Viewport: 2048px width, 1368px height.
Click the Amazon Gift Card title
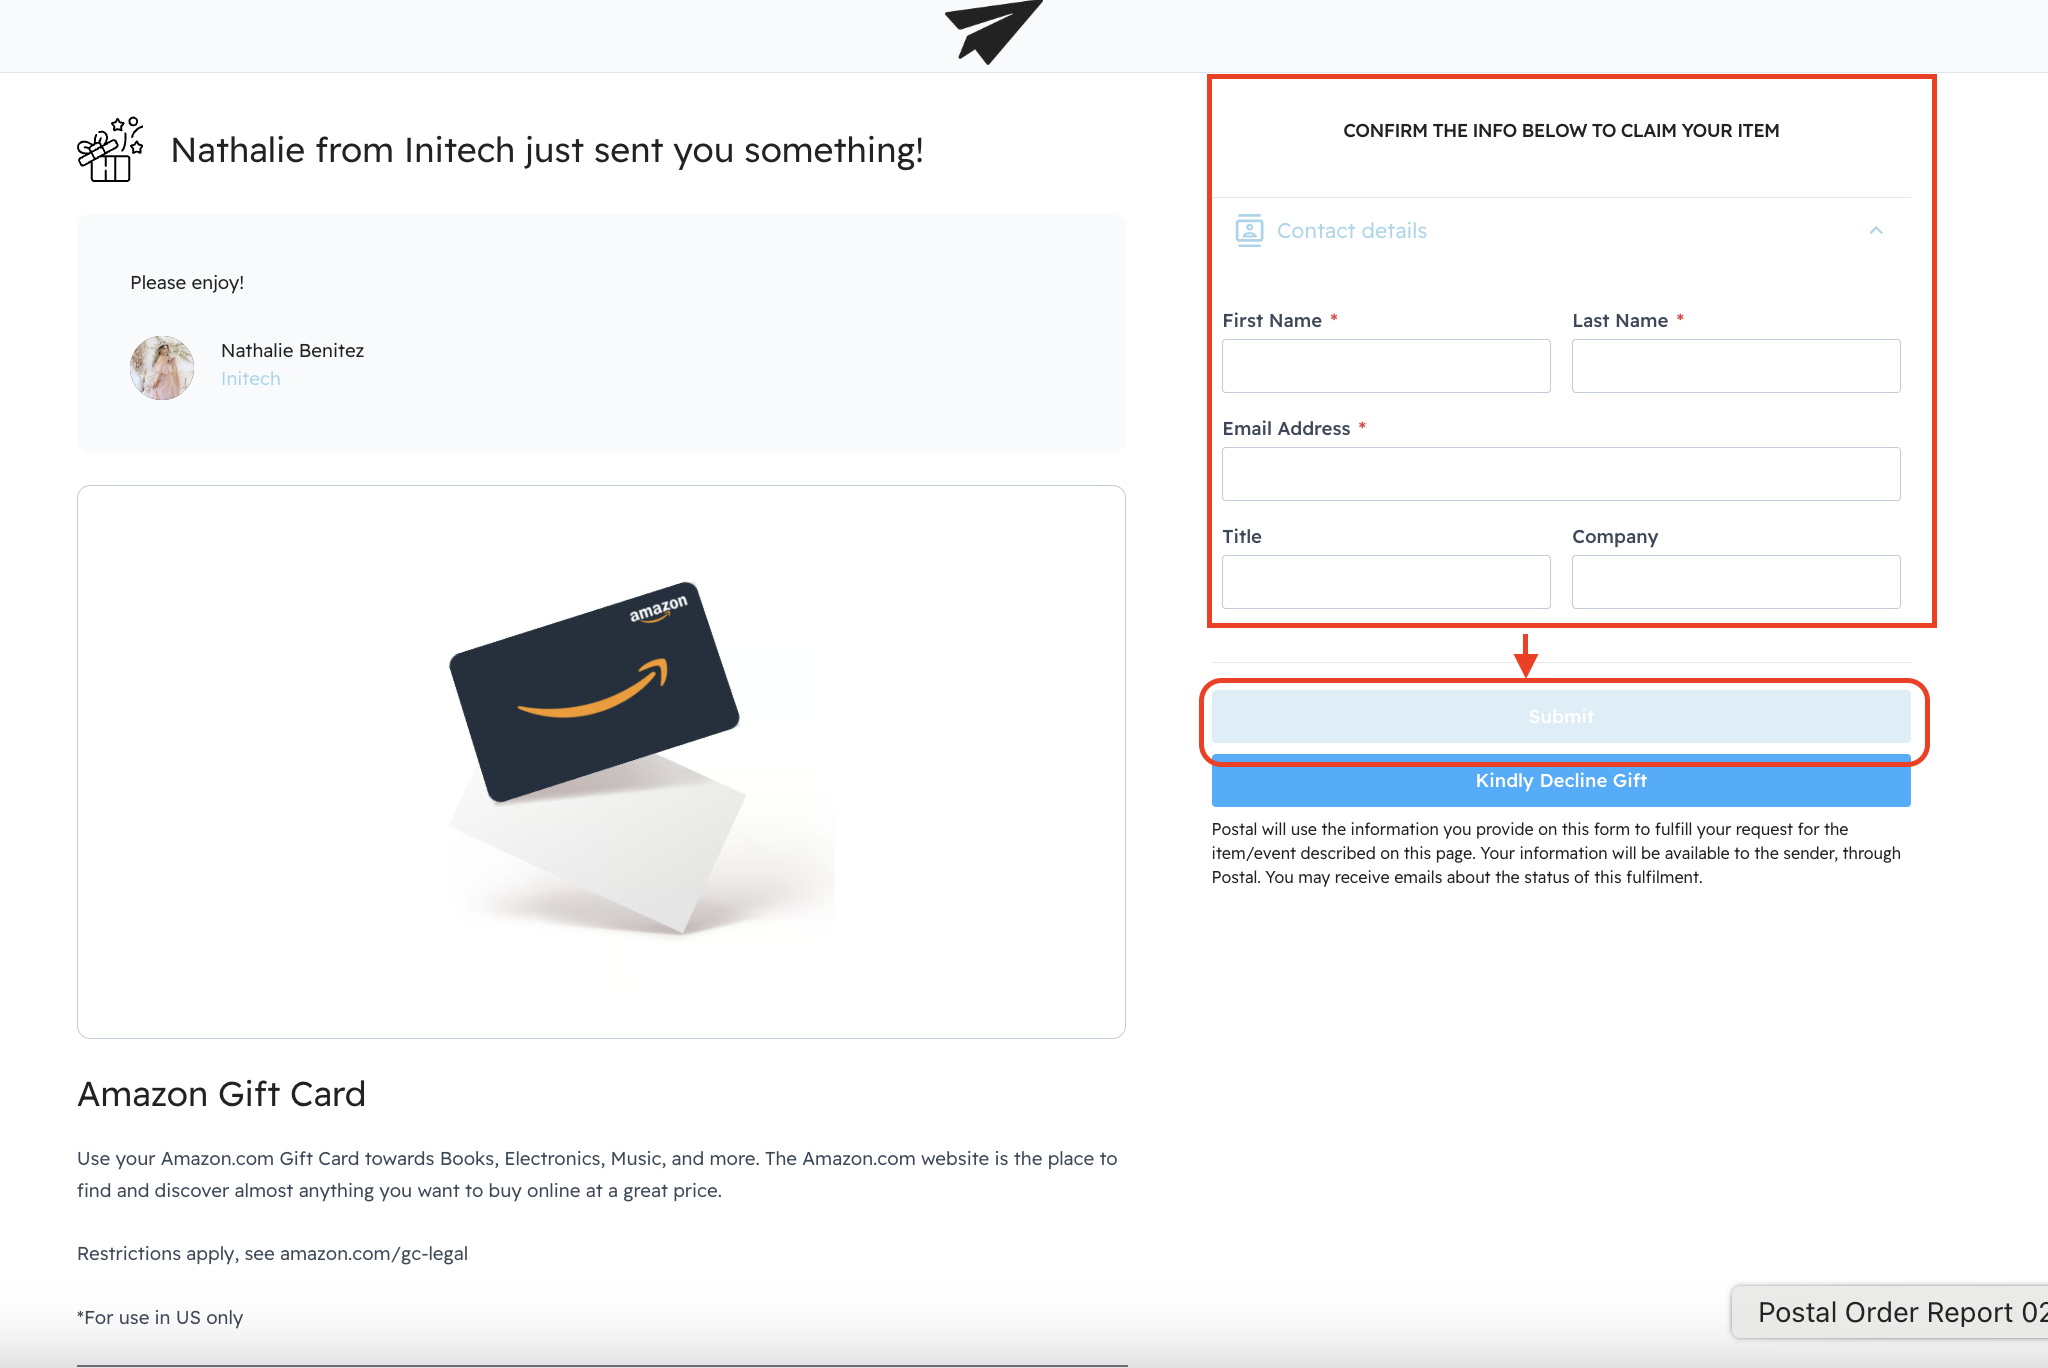coord(222,1094)
